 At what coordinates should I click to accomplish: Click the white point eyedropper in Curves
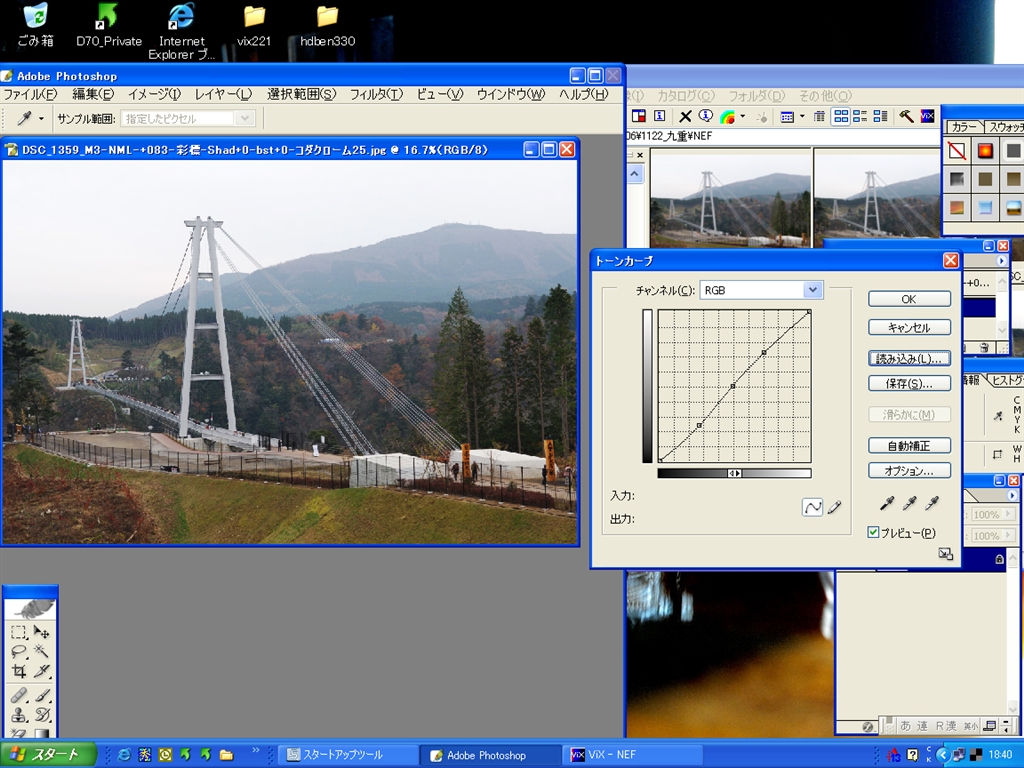click(x=932, y=504)
